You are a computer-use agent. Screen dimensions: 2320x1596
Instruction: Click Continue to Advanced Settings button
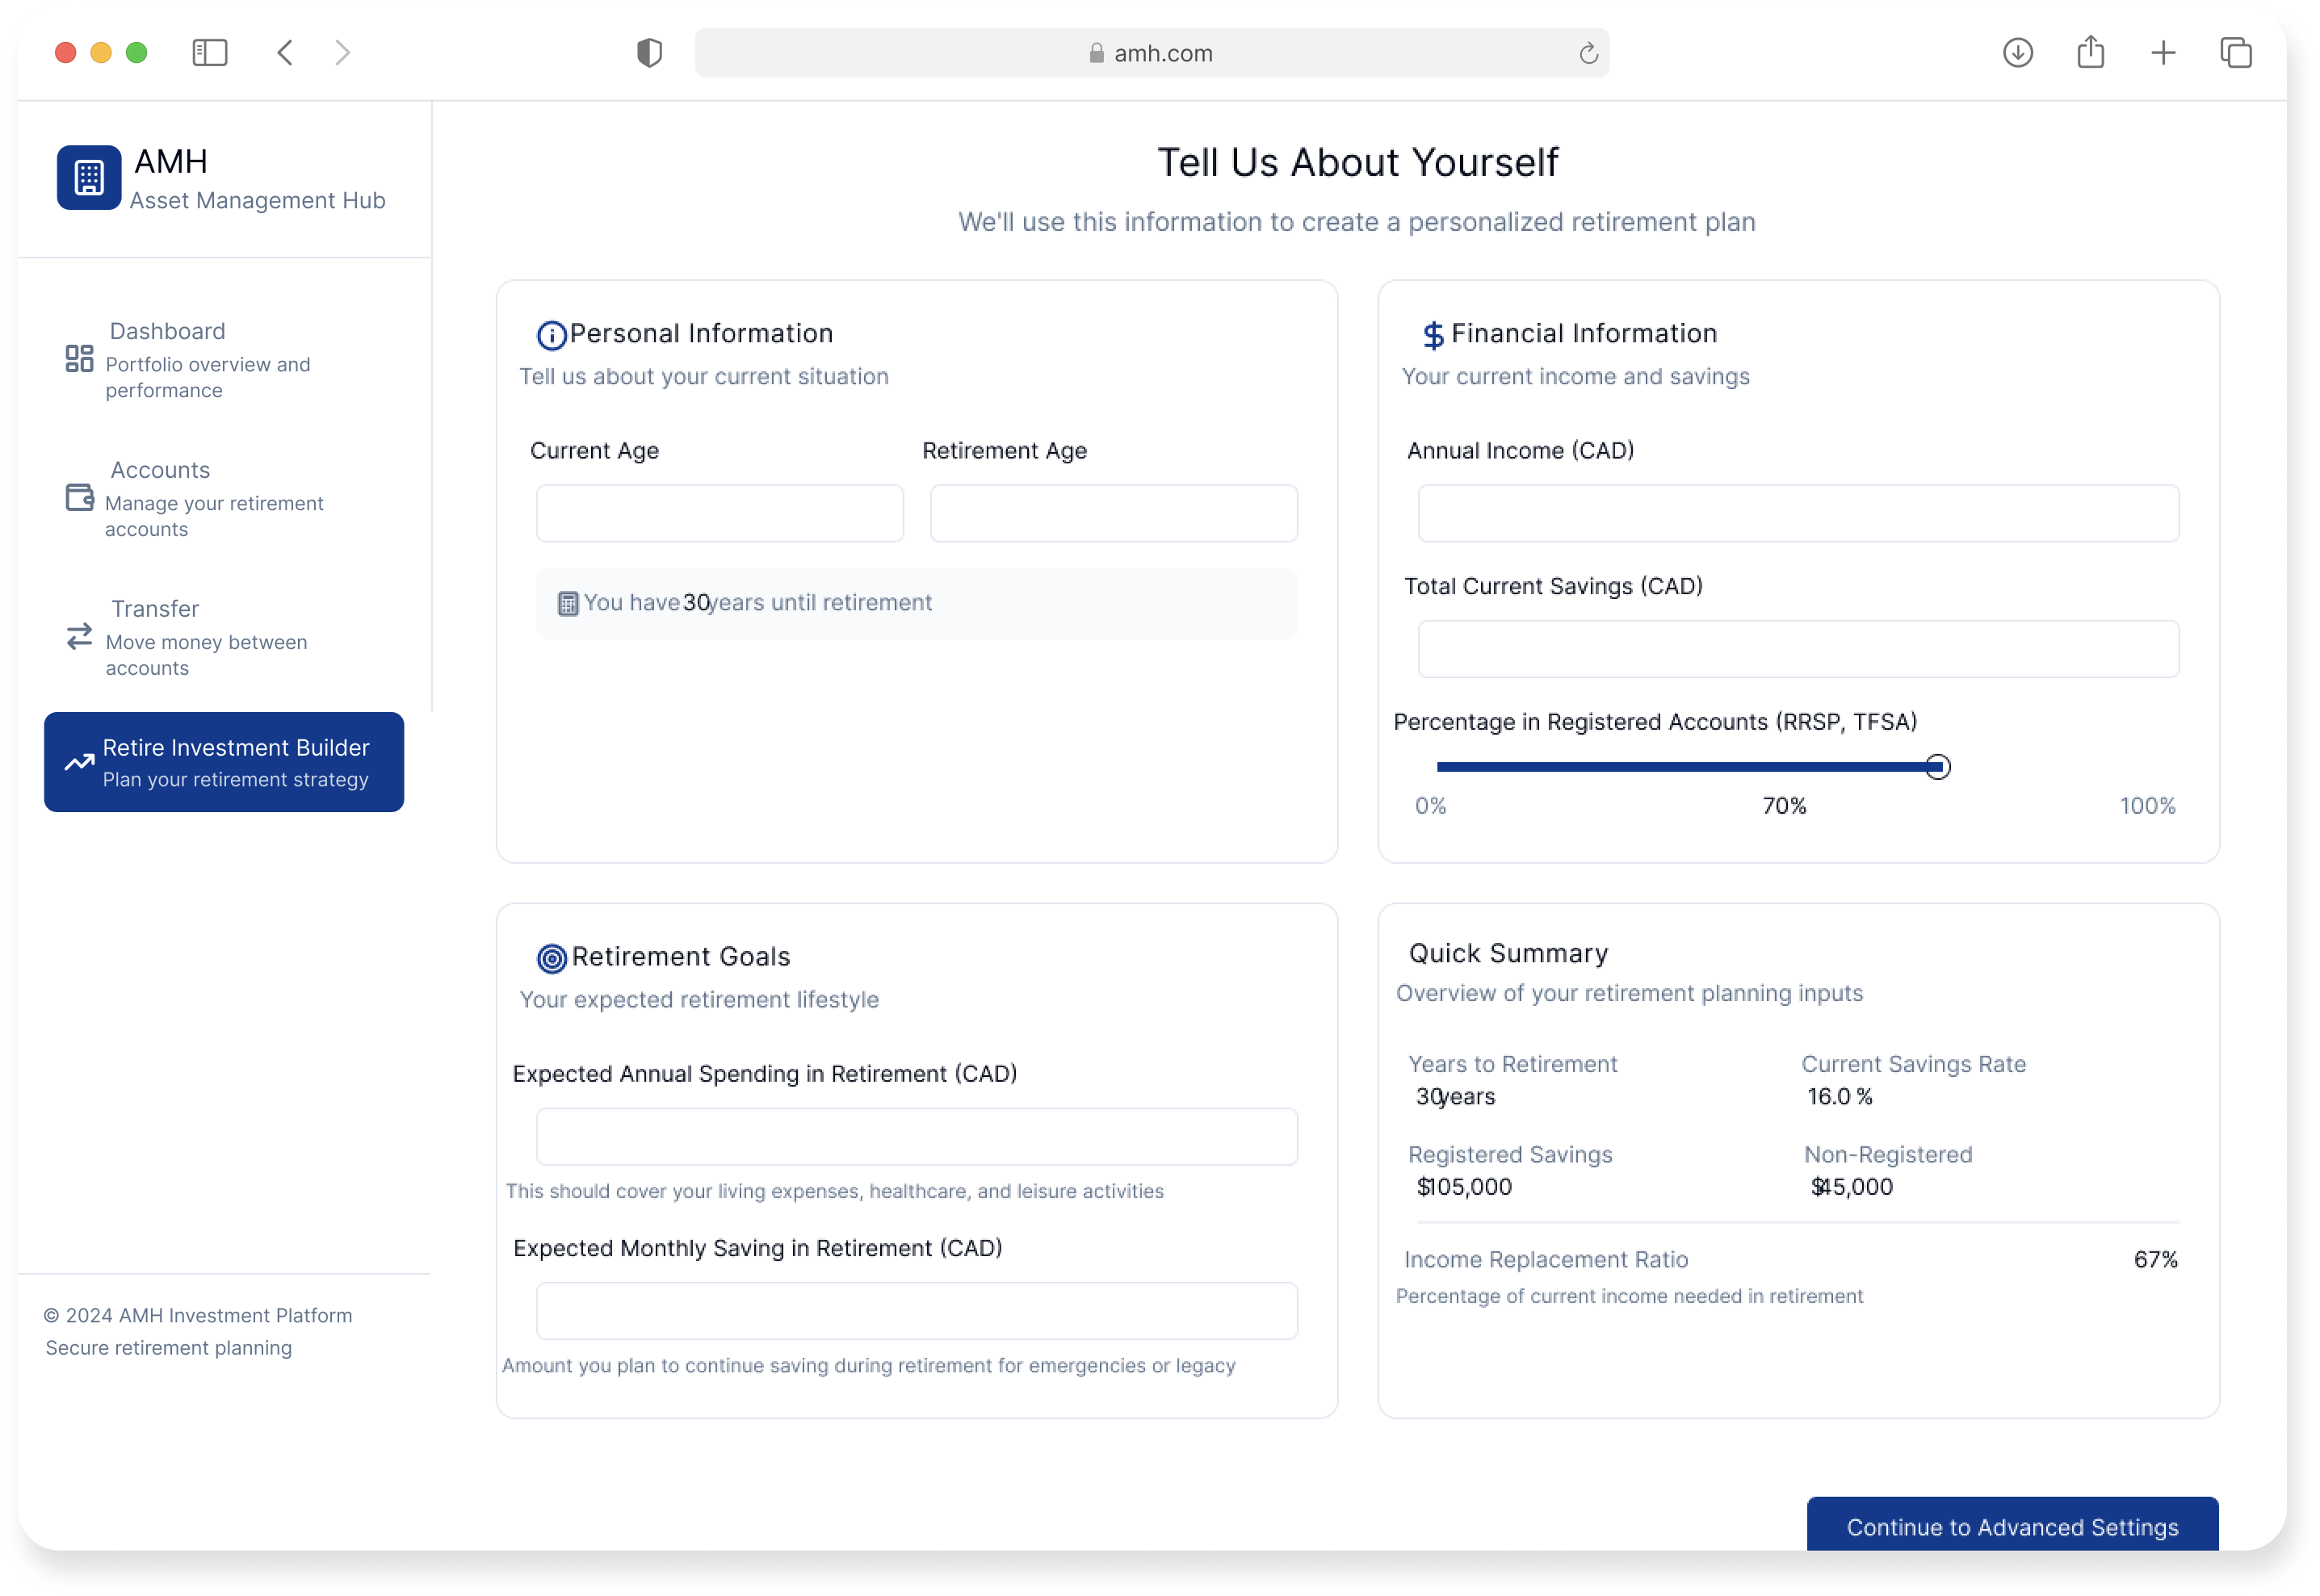tap(2011, 1526)
